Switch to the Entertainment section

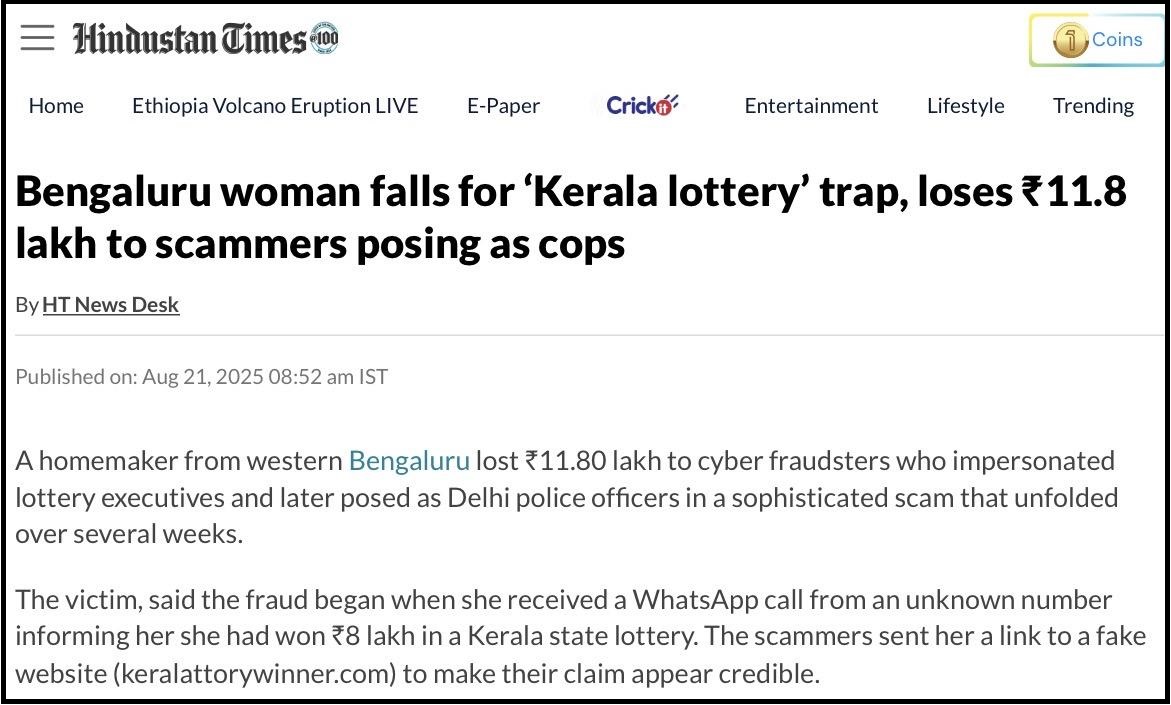(811, 106)
